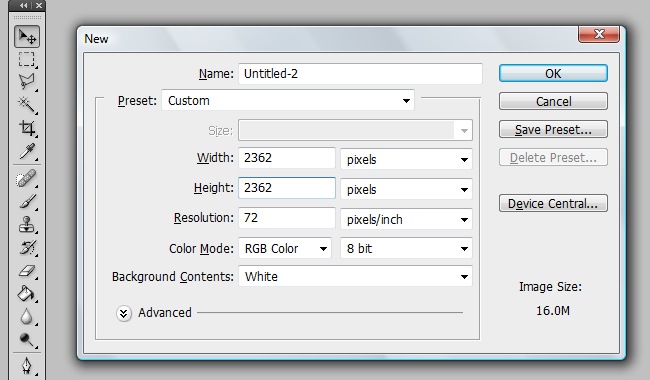Open the Resolution units dropdown
650x380 pixels.
click(406, 219)
